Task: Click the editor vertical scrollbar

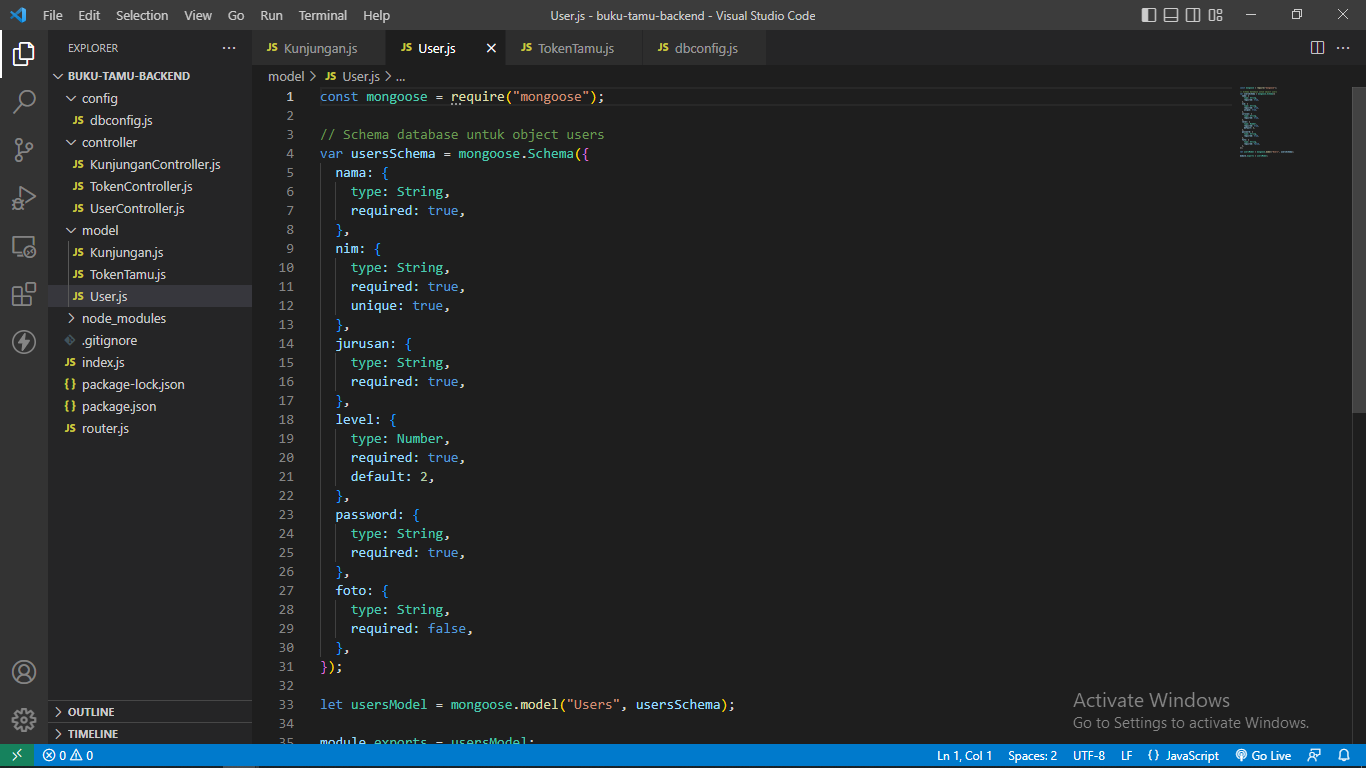Action: (1359, 250)
